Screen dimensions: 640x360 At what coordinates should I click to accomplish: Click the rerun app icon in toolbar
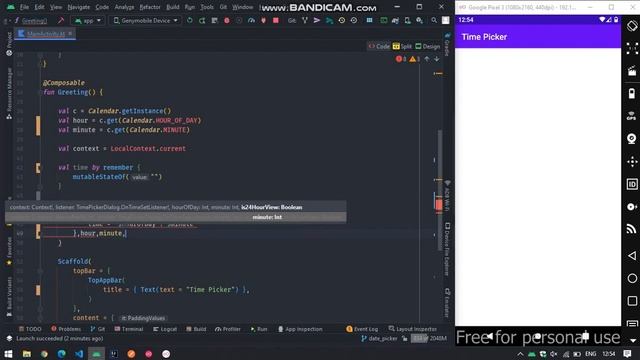pyautogui.click(x=190, y=20)
